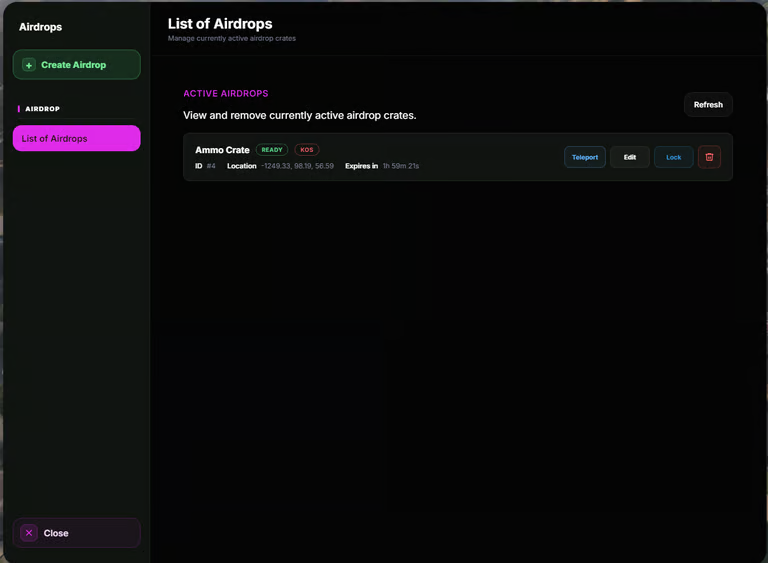Click the 'Expires in' label
Viewport: 768px width, 563px height.
coord(361,166)
